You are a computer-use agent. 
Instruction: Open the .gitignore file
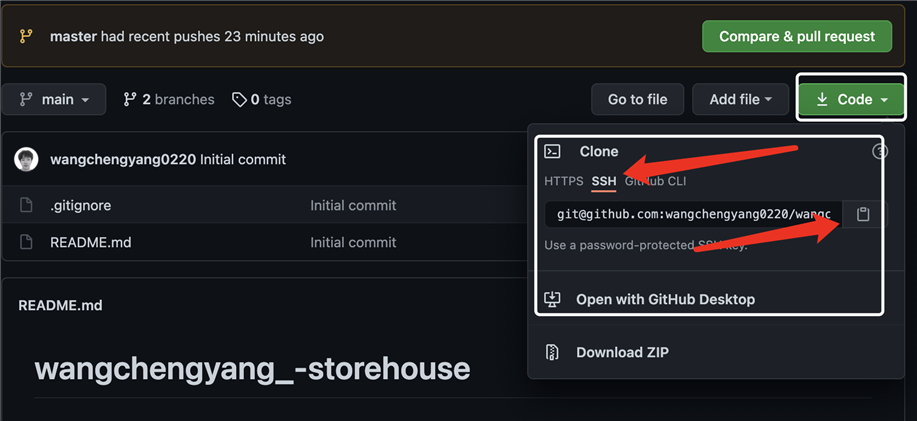(x=81, y=205)
